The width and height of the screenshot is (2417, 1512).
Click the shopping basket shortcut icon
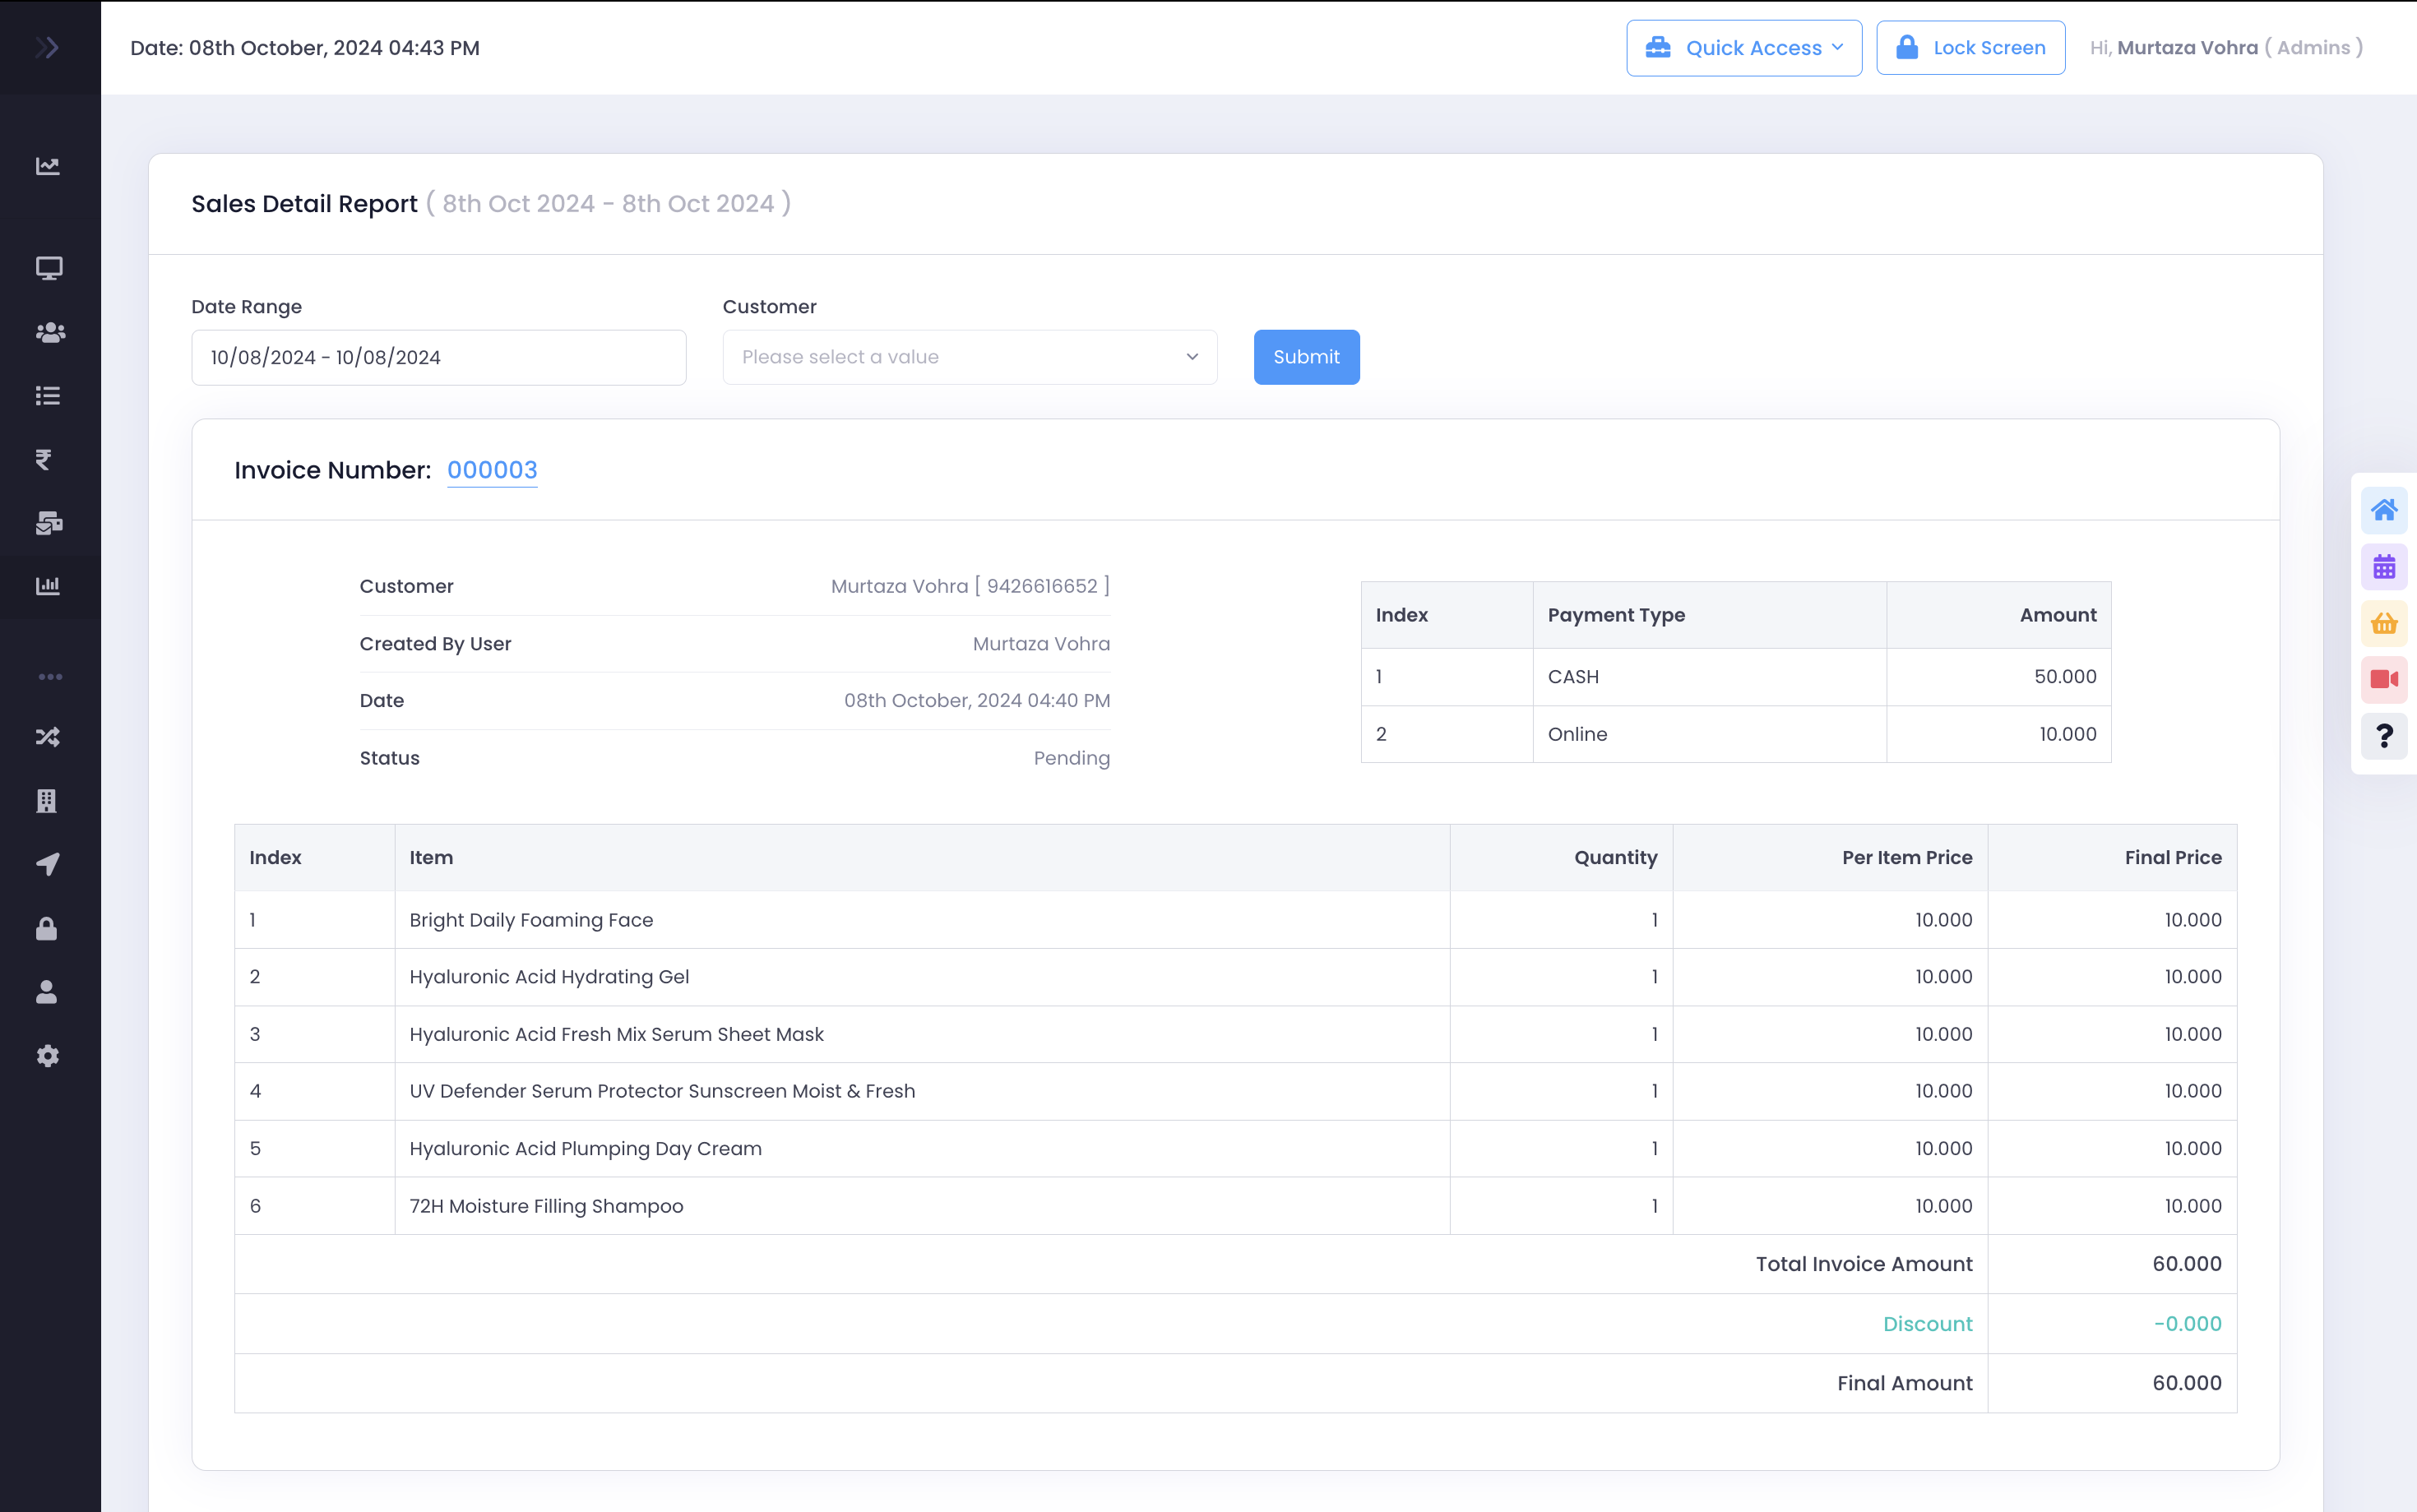point(2384,623)
